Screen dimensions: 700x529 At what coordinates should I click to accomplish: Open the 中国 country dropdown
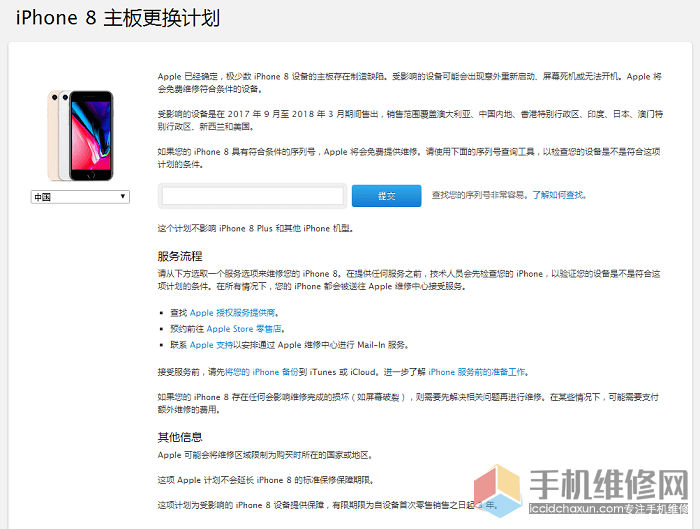pyautogui.click(x=80, y=197)
